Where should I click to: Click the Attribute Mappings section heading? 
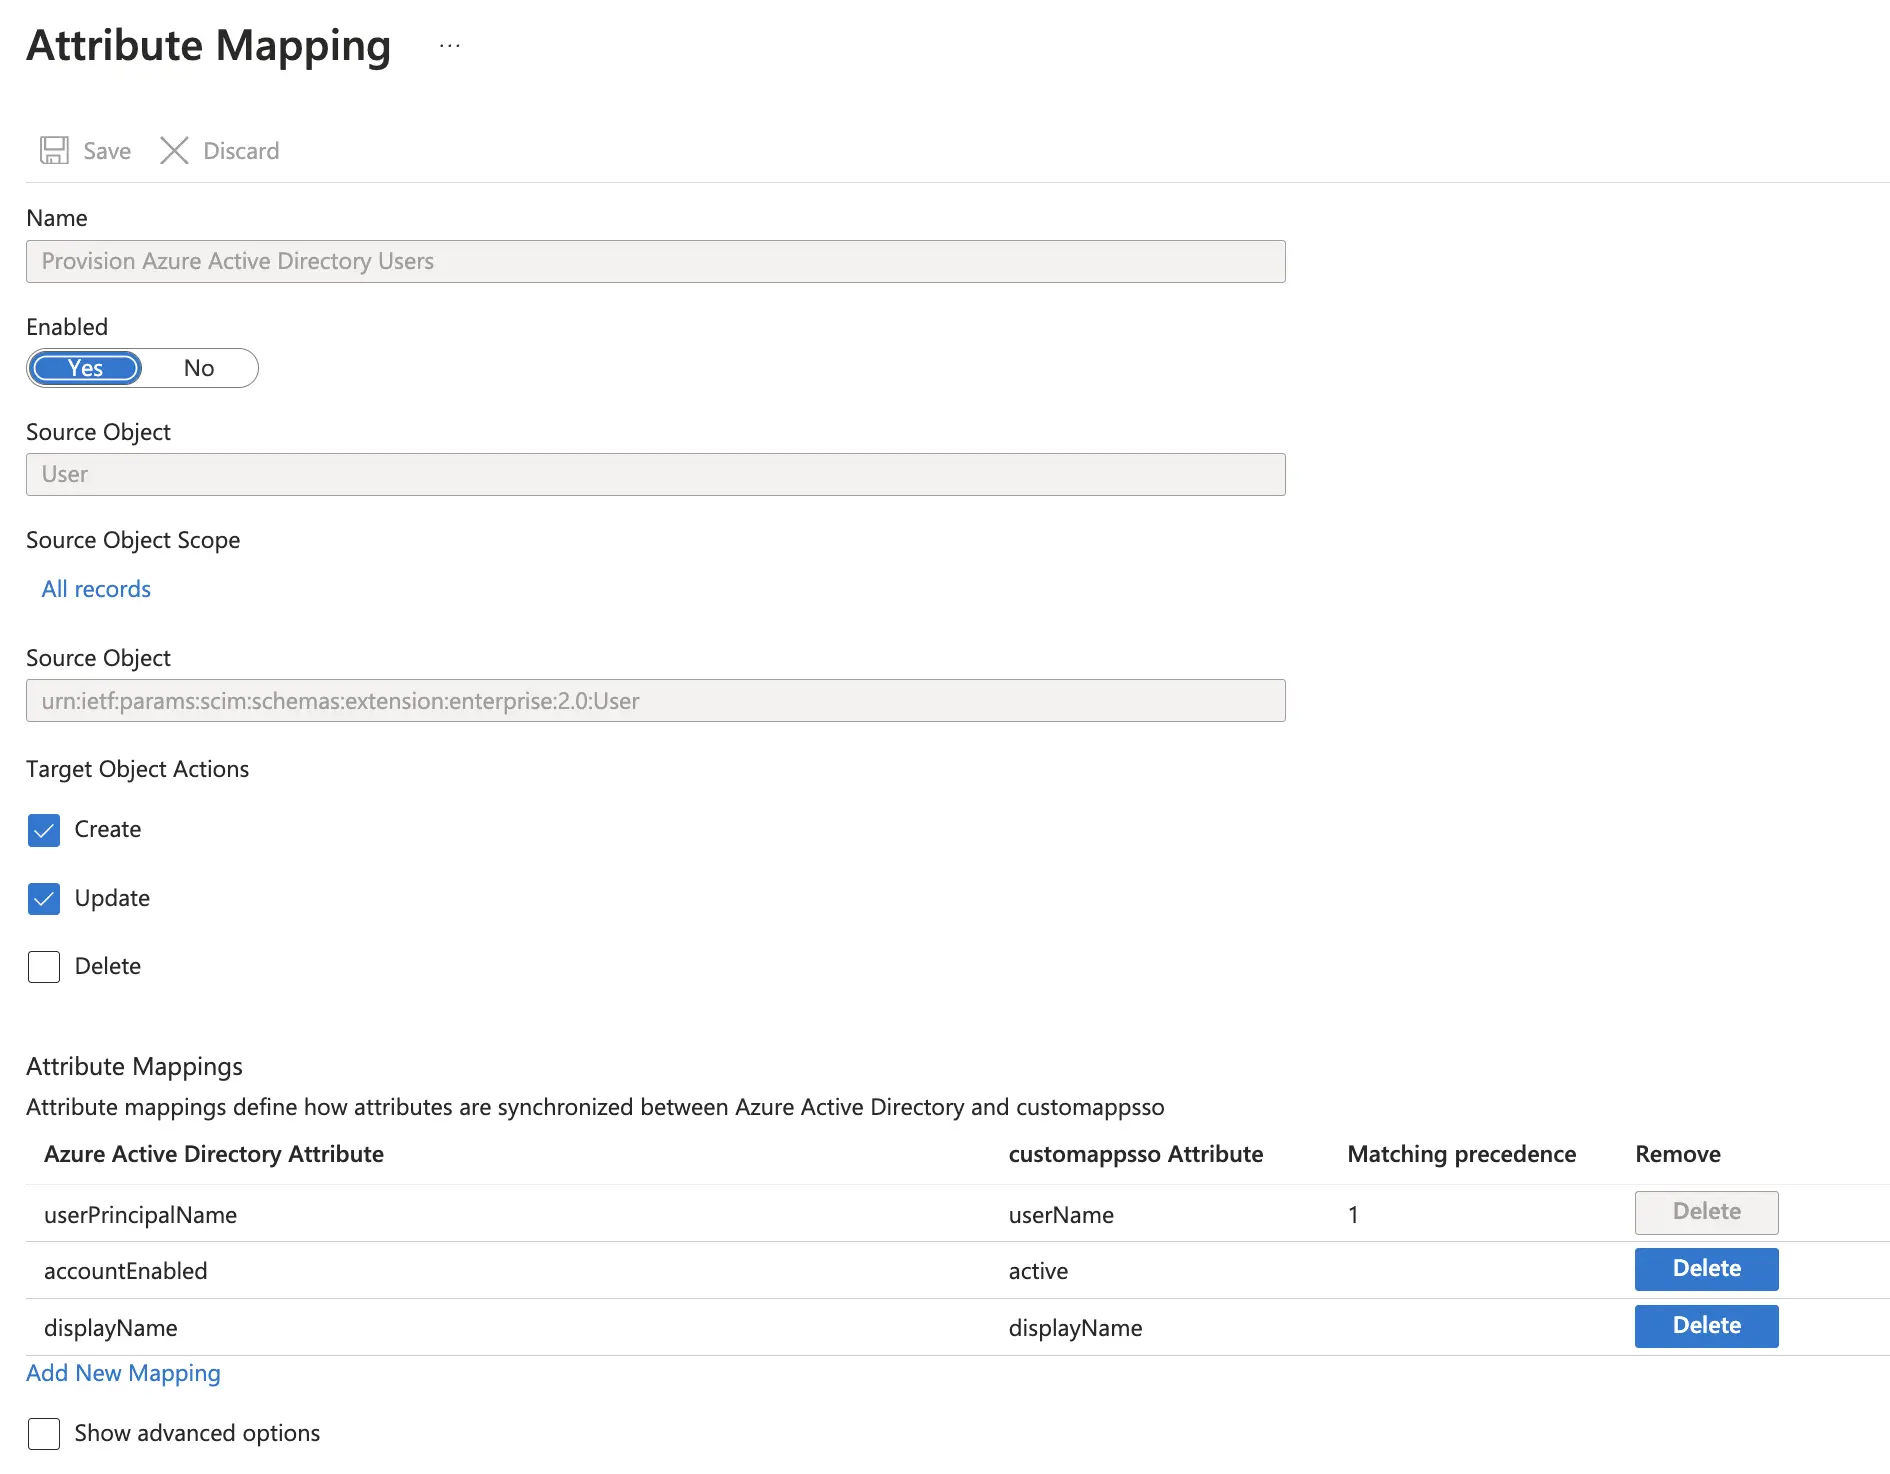pyautogui.click(x=134, y=1067)
